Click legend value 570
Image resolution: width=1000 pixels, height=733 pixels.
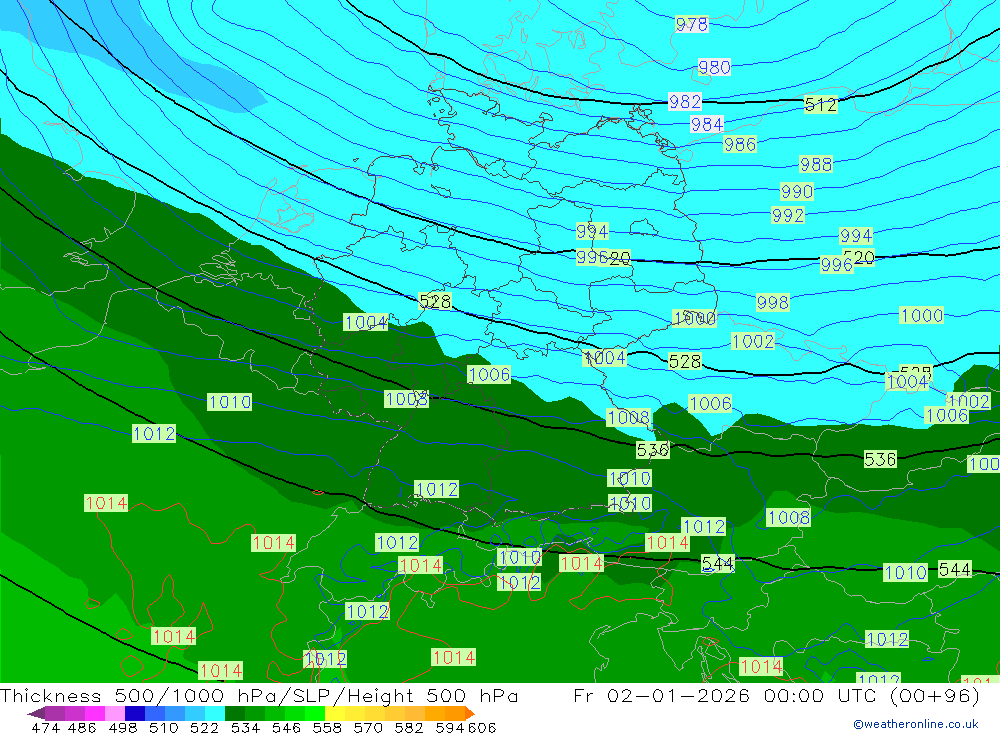pos(367,727)
